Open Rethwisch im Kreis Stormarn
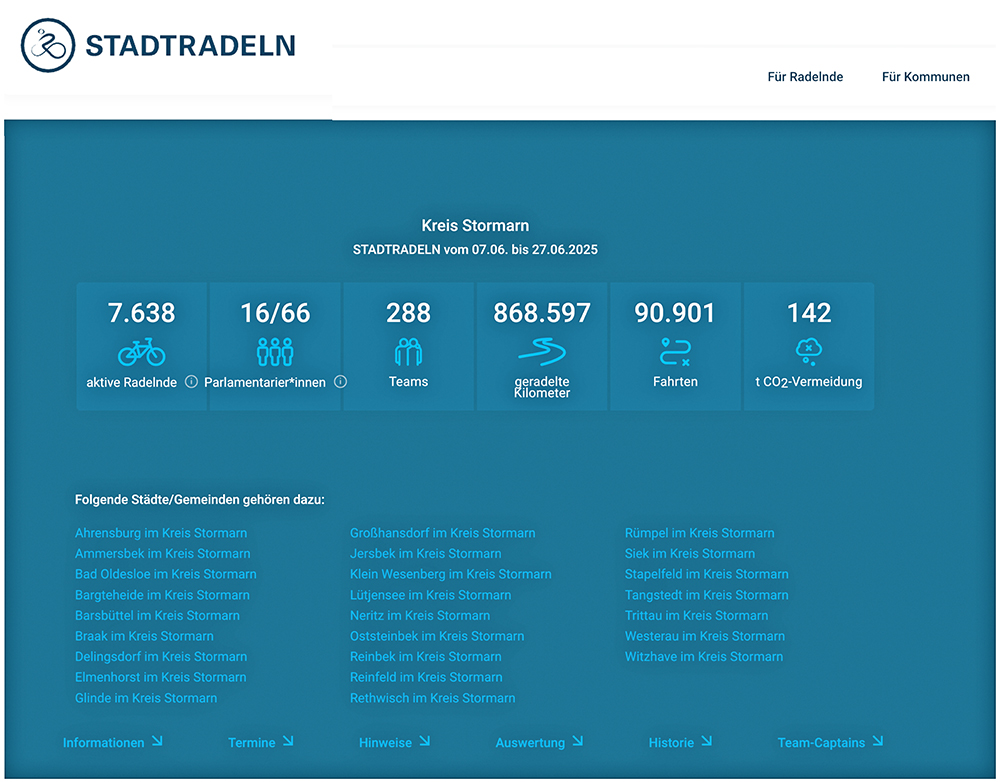 point(432,698)
